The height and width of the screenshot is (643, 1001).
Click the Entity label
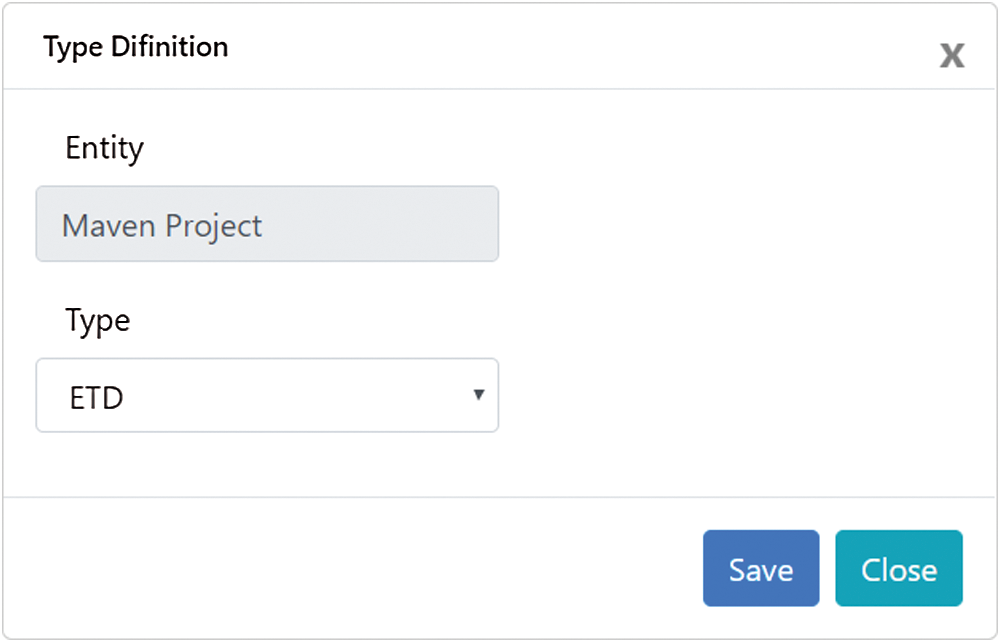coord(104,148)
